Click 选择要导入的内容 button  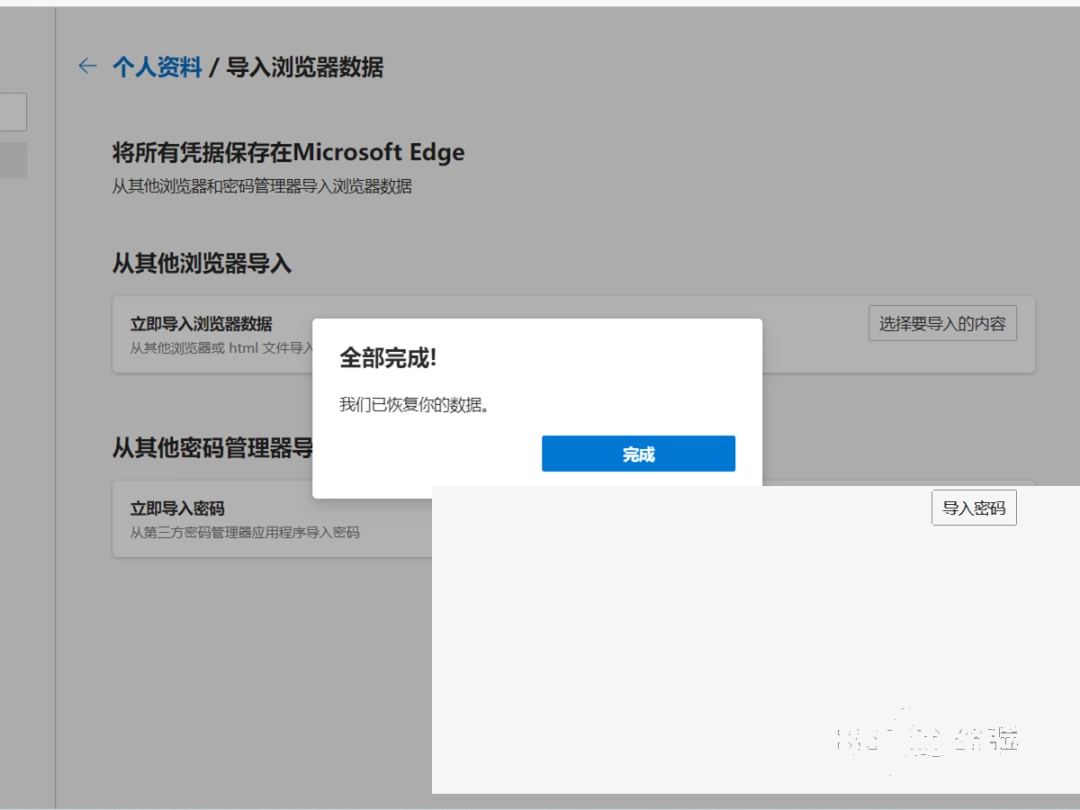pyautogui.click(x=942, y=324)
